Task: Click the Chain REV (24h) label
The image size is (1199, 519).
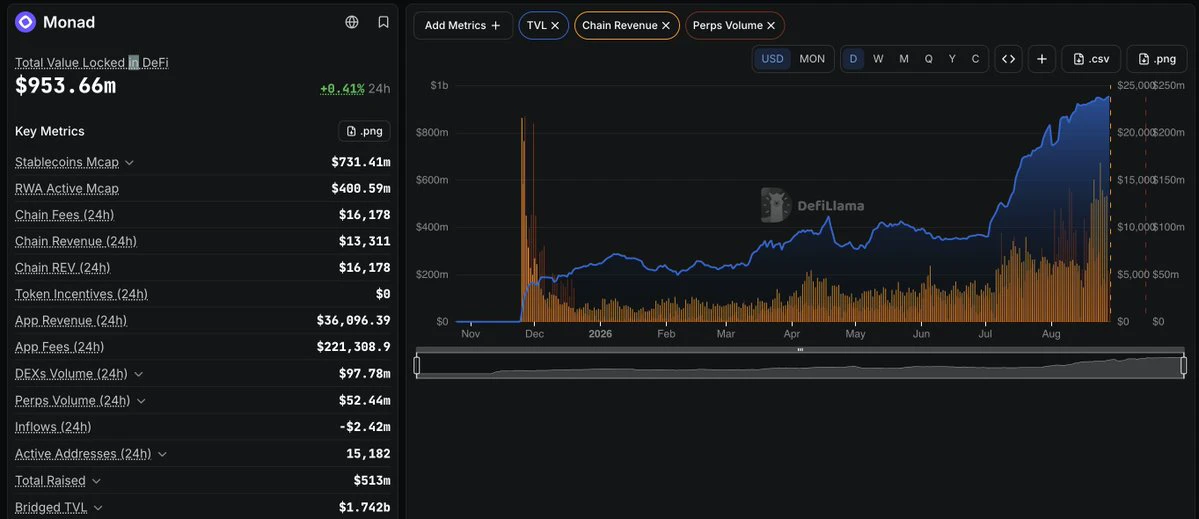Action: (x=63, y=268)
